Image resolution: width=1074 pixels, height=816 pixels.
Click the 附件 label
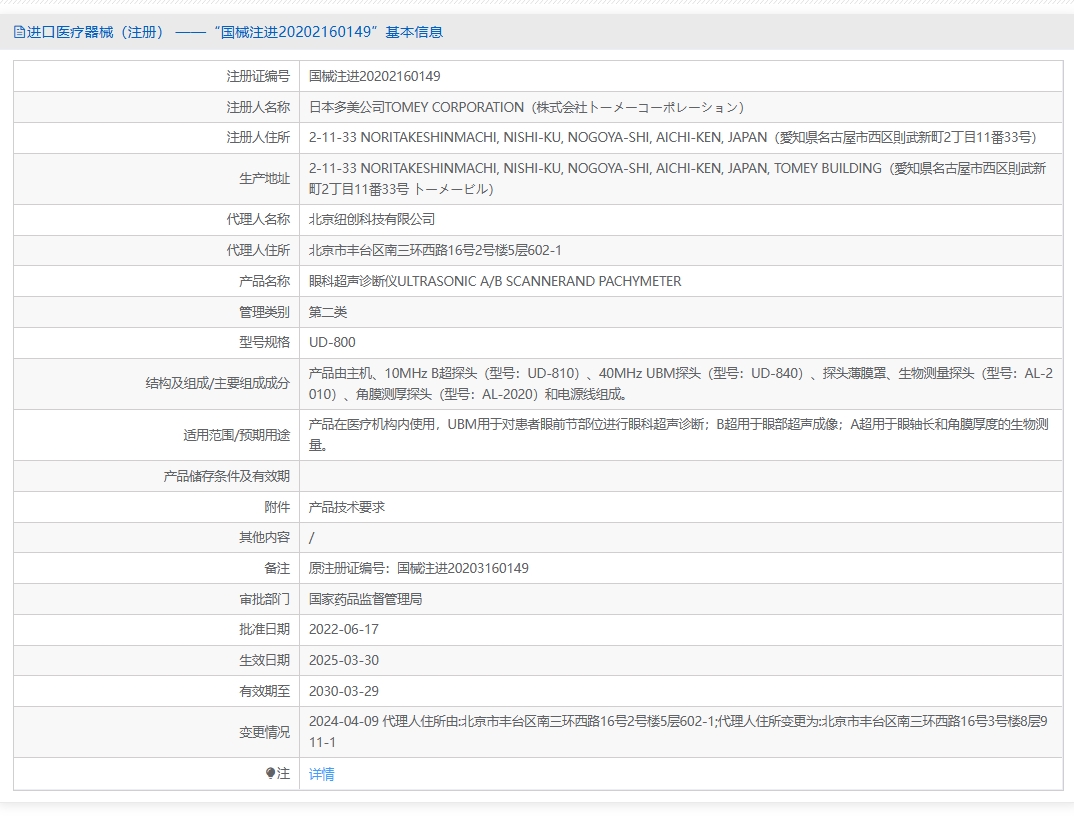[x=277, y=507]
